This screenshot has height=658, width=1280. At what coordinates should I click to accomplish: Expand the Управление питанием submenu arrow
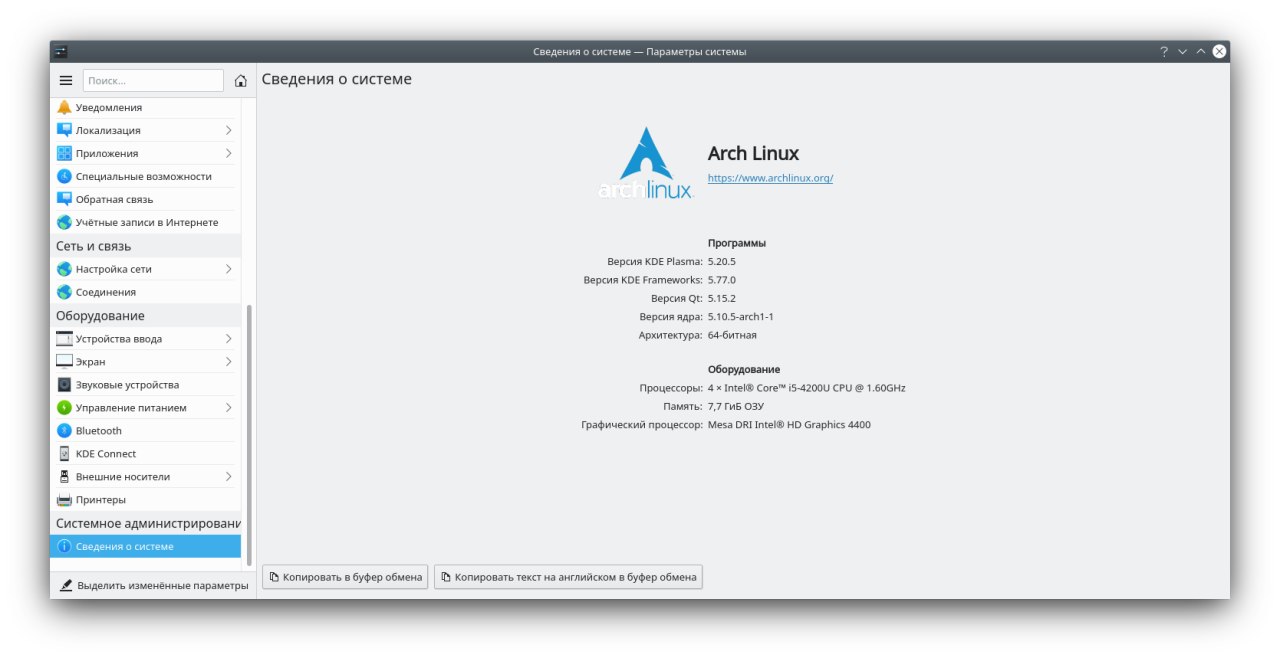pos(228,407)
